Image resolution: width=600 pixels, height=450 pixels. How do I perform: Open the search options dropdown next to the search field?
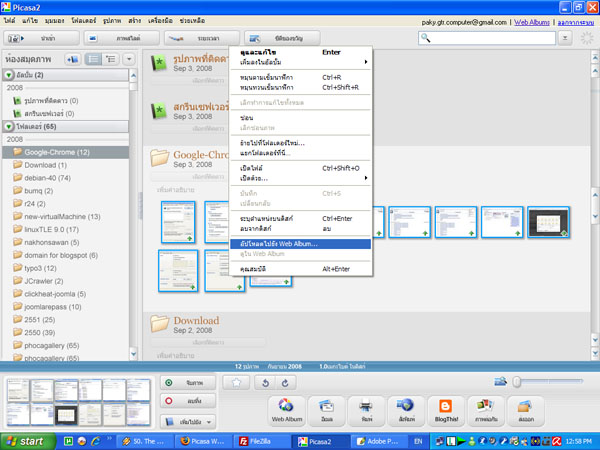(565, 38)
